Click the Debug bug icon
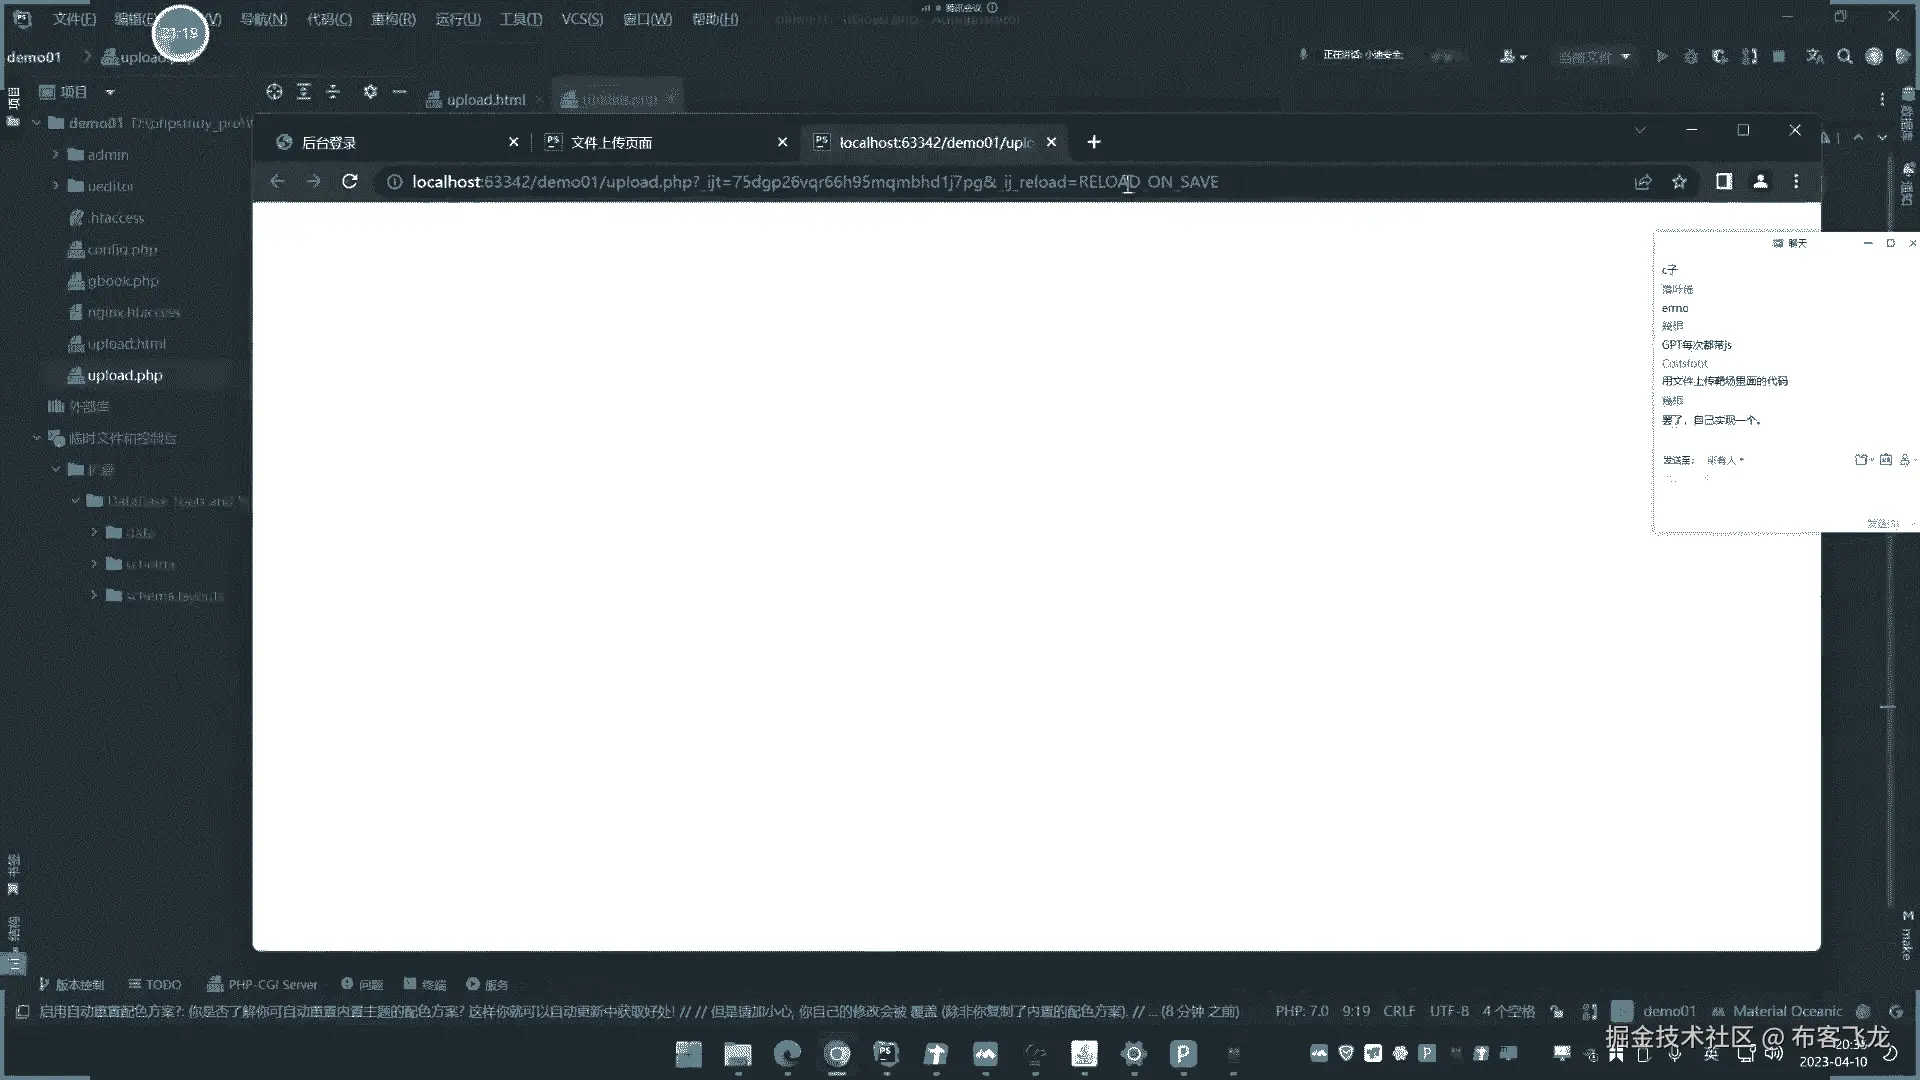1920x1080 pixels. tap(1691, 57)
